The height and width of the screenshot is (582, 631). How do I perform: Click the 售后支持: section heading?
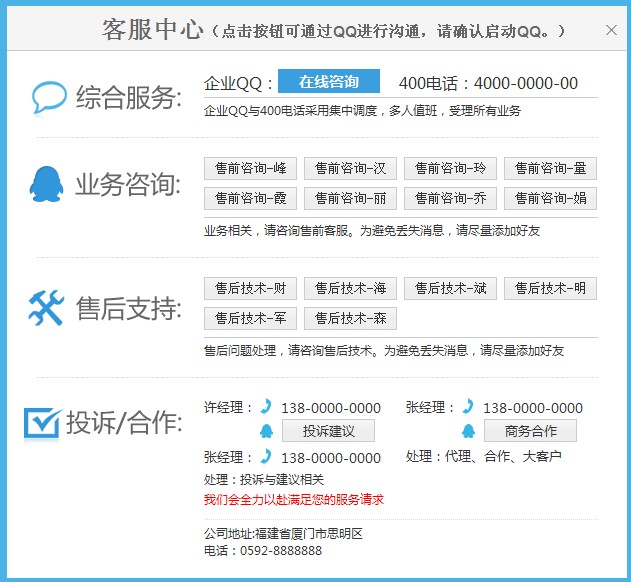(x=129, y=309)
